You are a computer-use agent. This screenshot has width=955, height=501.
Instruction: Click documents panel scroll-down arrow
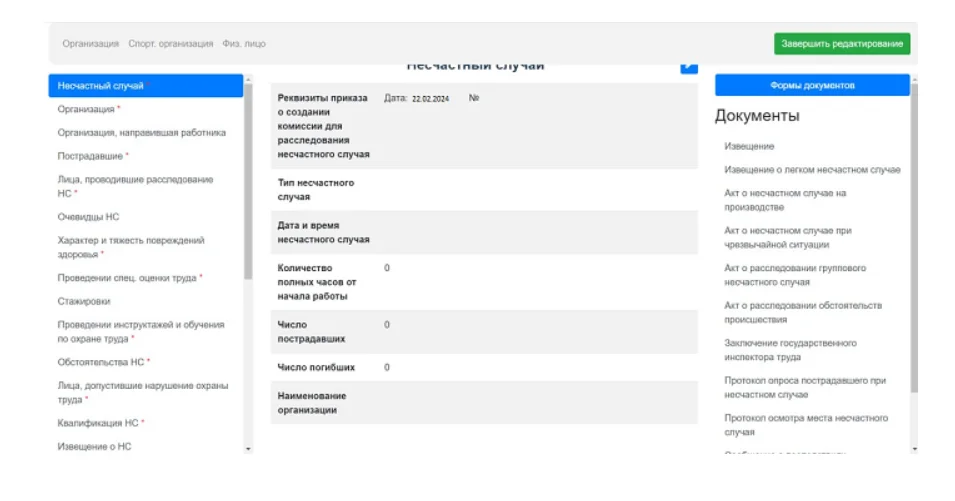(914, 449)
